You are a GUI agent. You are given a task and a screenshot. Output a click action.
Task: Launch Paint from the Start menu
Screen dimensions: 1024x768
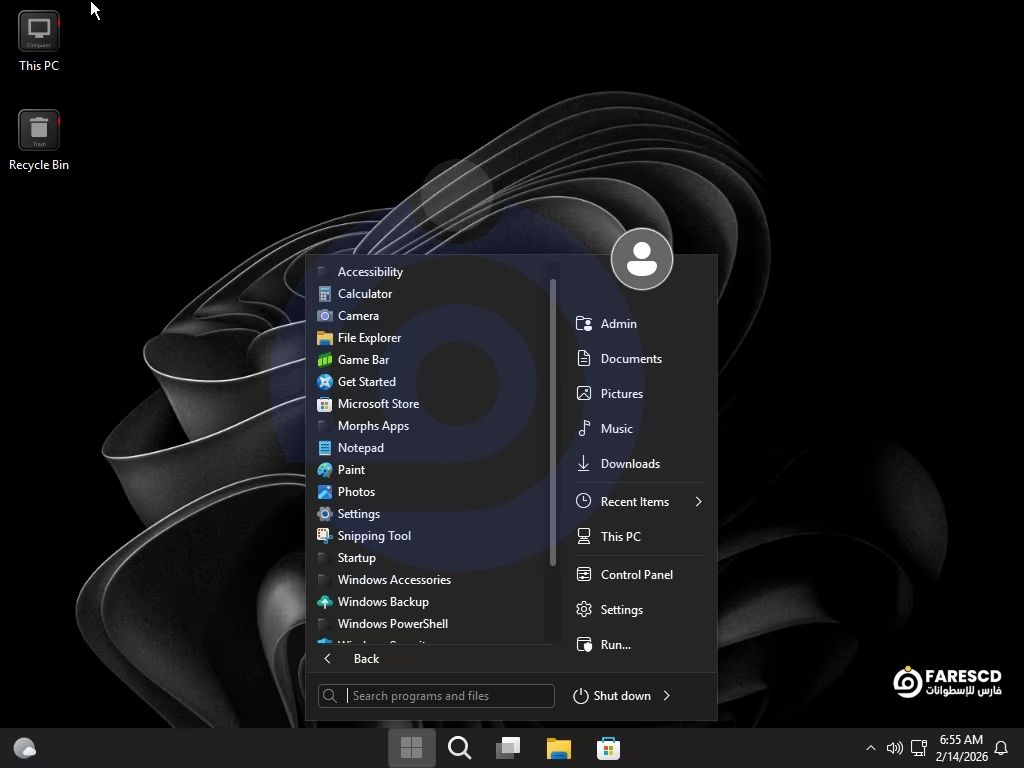pyautogui.click(x=350, y=470)
